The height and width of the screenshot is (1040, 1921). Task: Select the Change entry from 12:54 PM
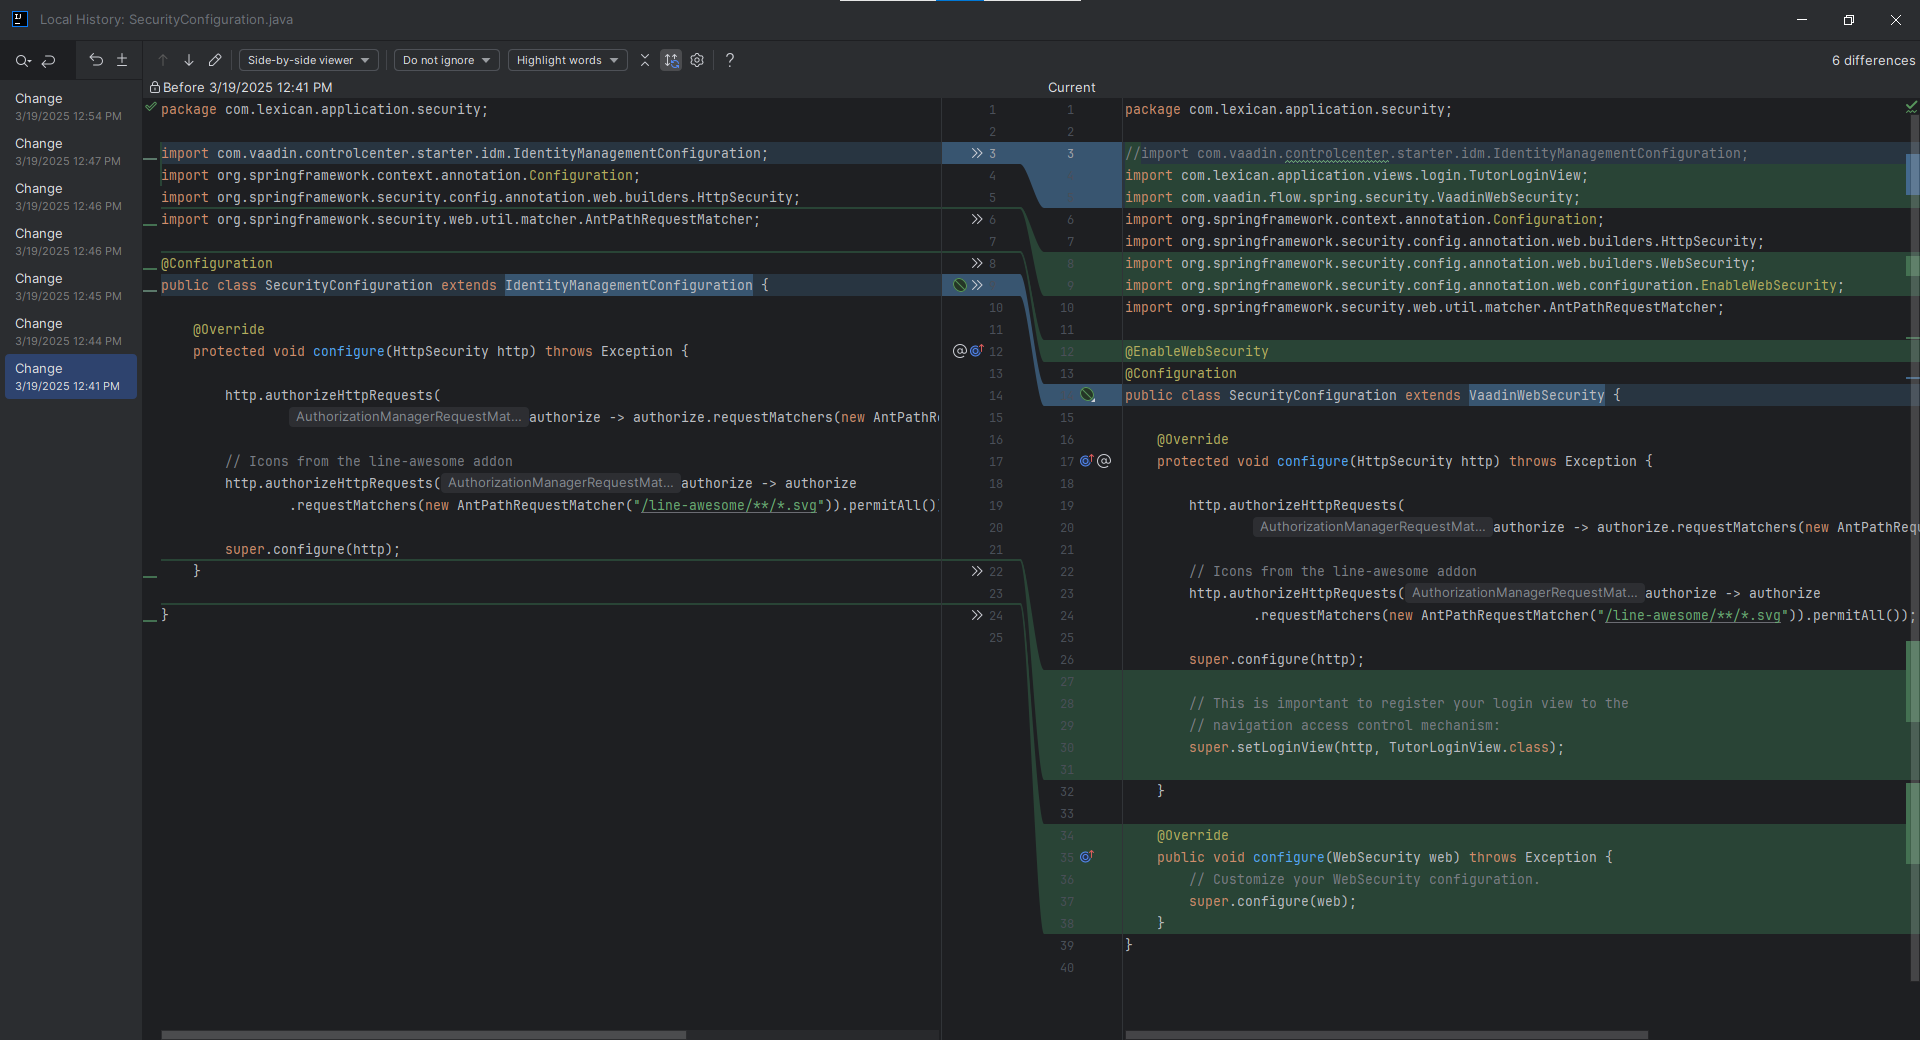click(68, 106)
